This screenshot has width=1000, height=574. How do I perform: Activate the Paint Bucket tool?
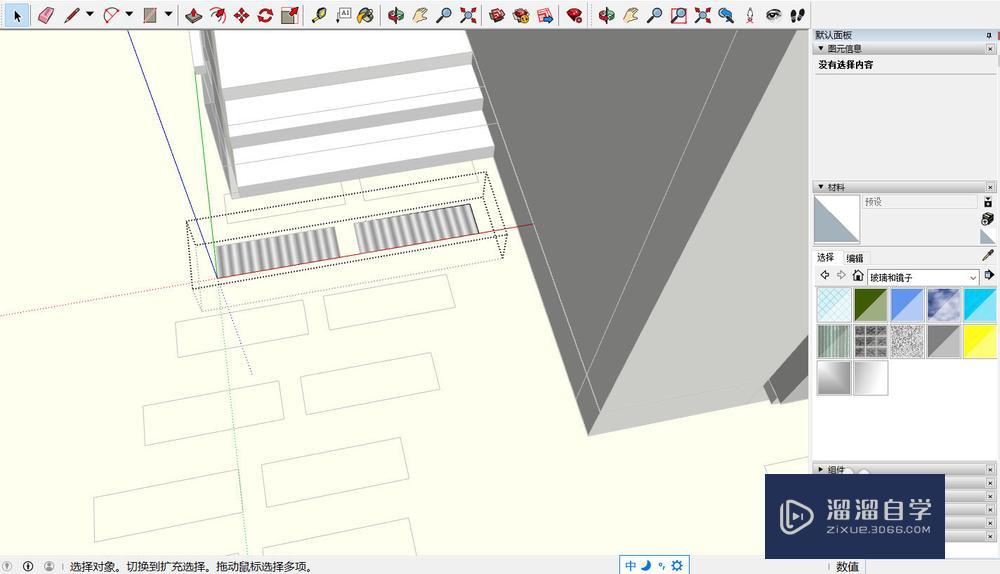coord(365,15)
